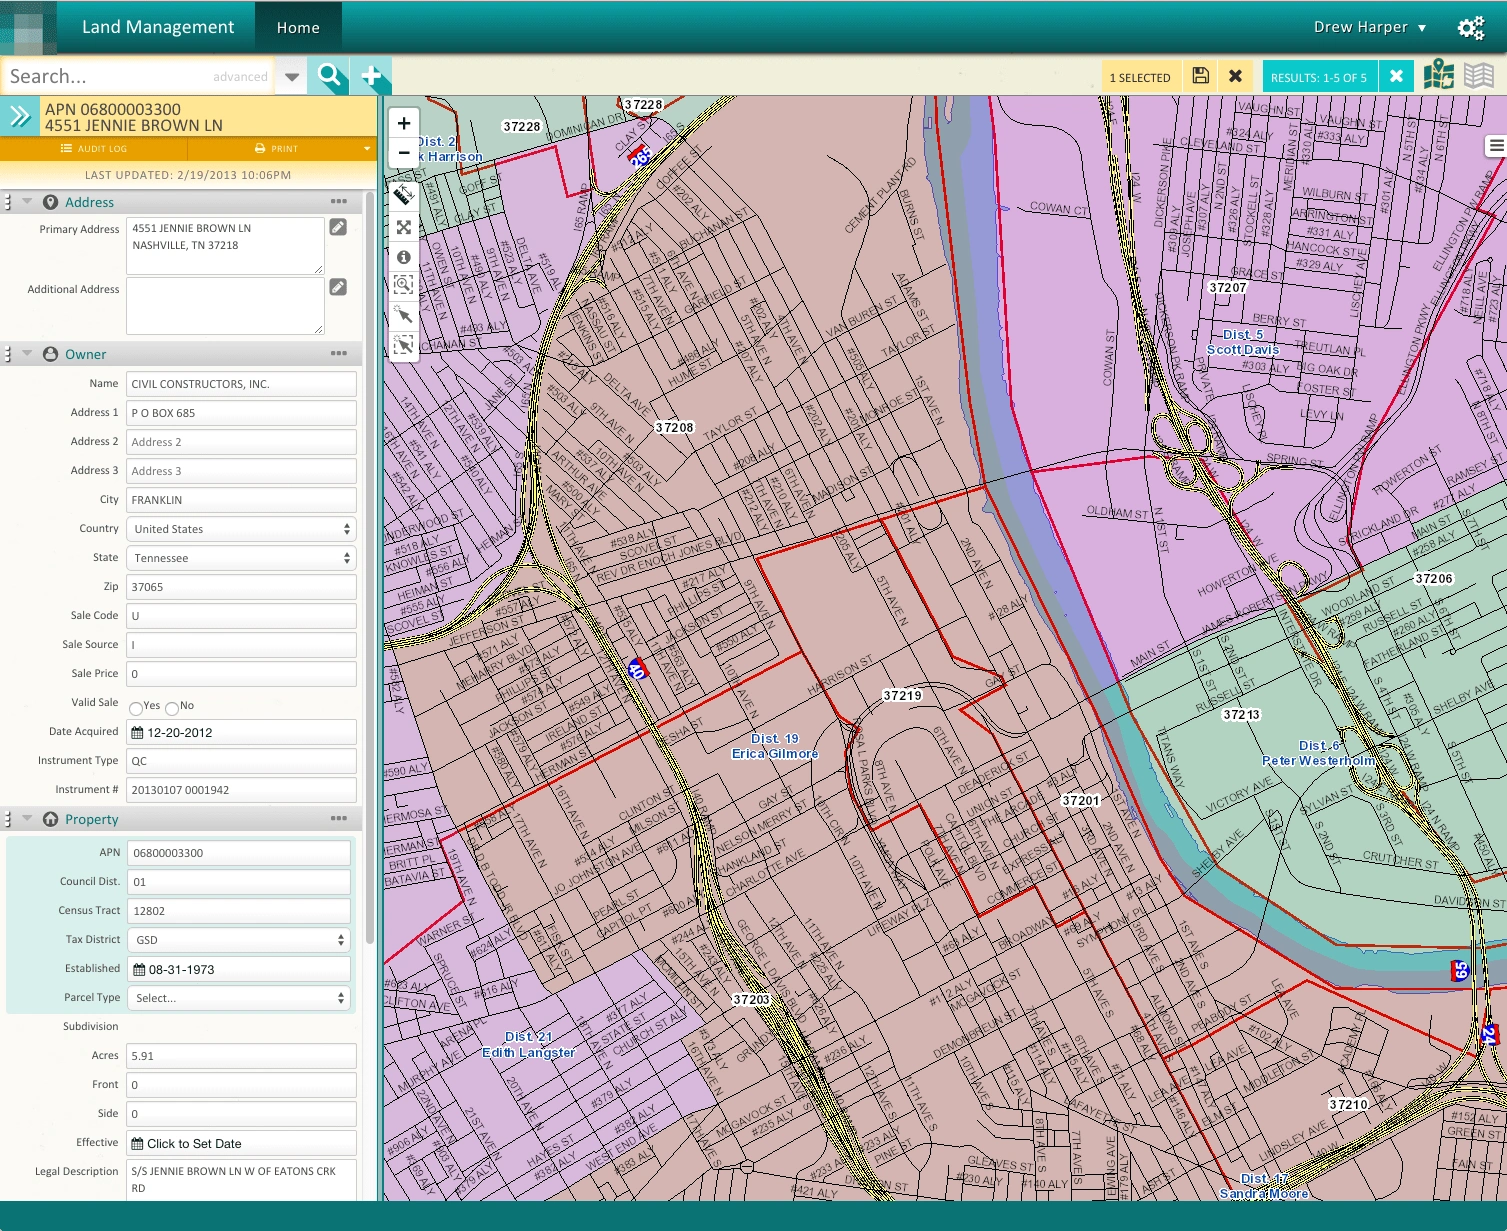Click the Dist. 6 Peter Westerholm map label

[x=1318, y=753]
